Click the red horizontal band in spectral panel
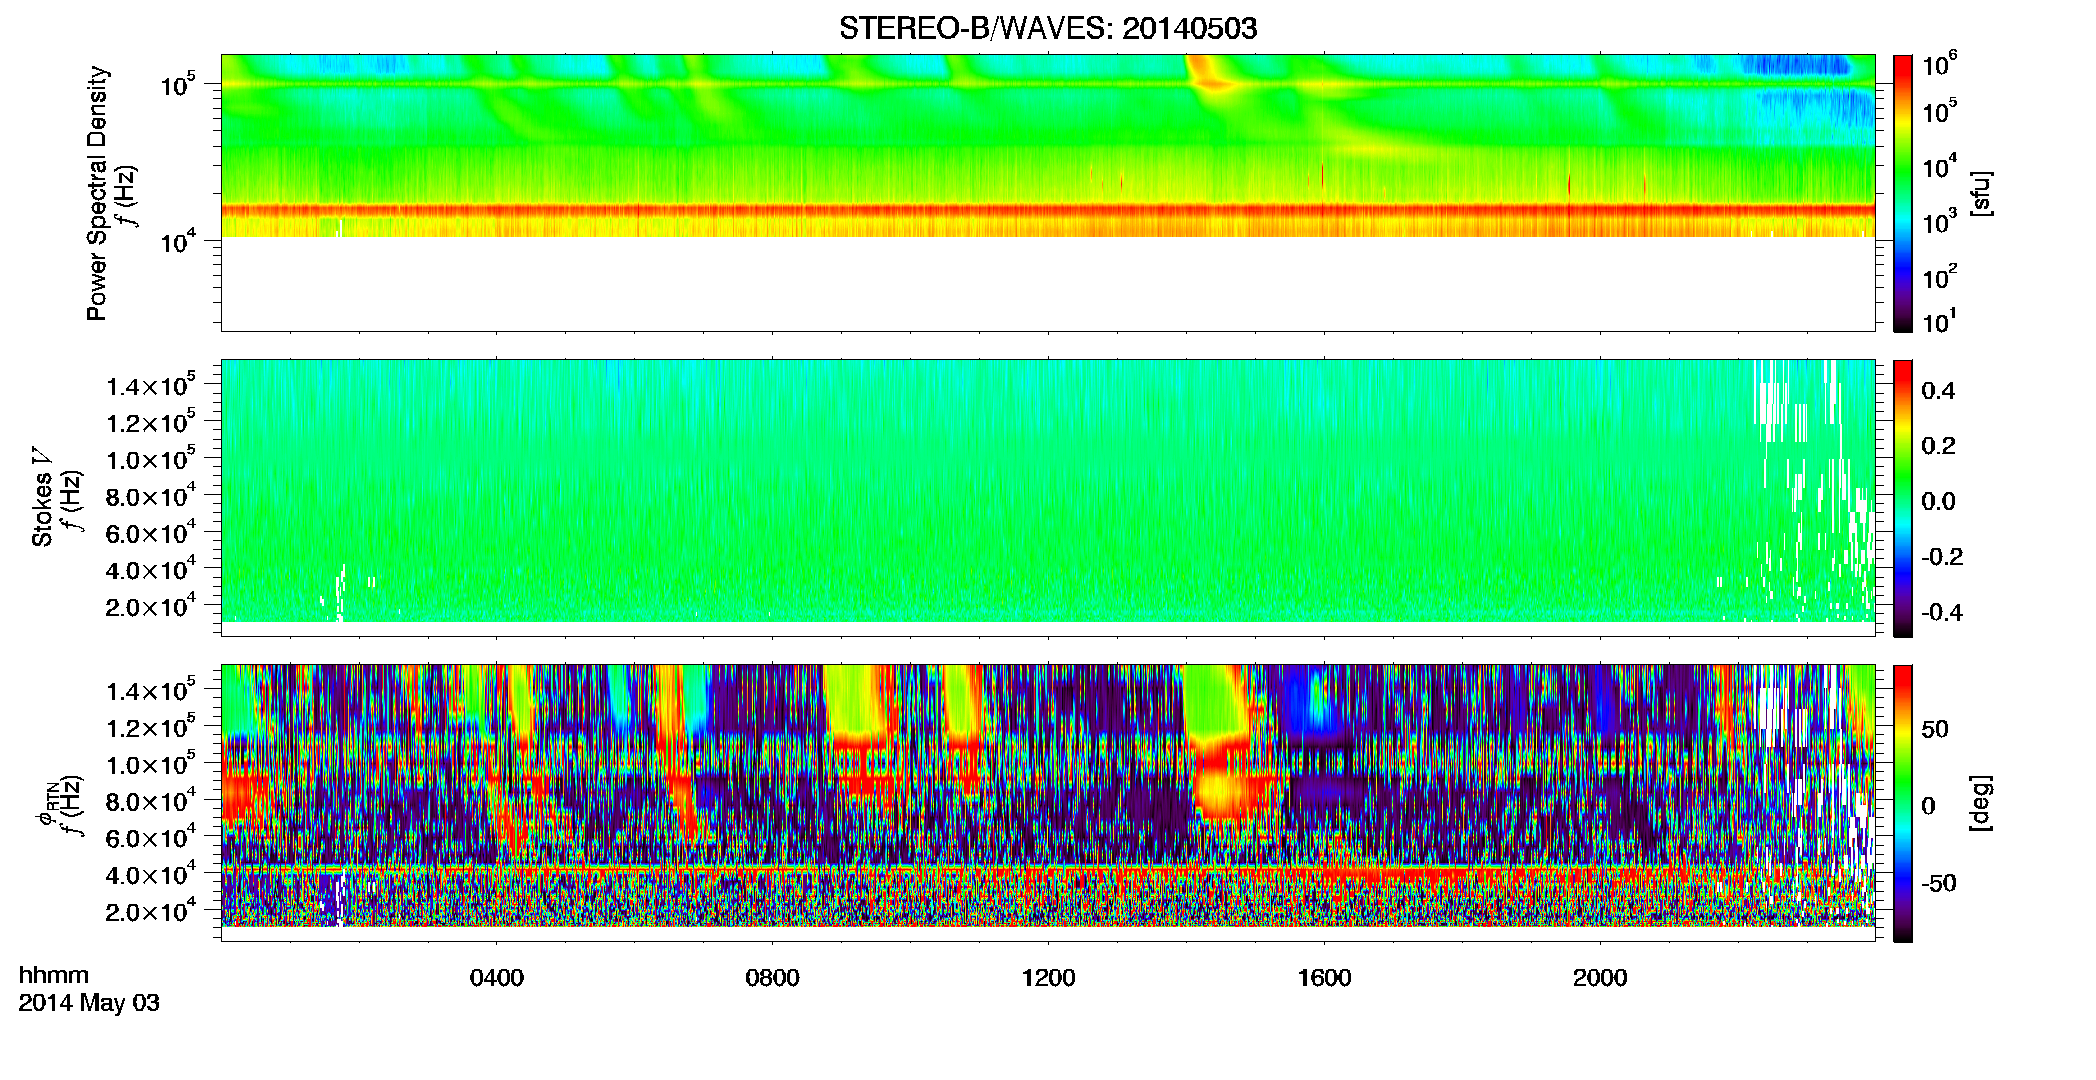The image size is (2096, 1080). [x=1048, y=210]
